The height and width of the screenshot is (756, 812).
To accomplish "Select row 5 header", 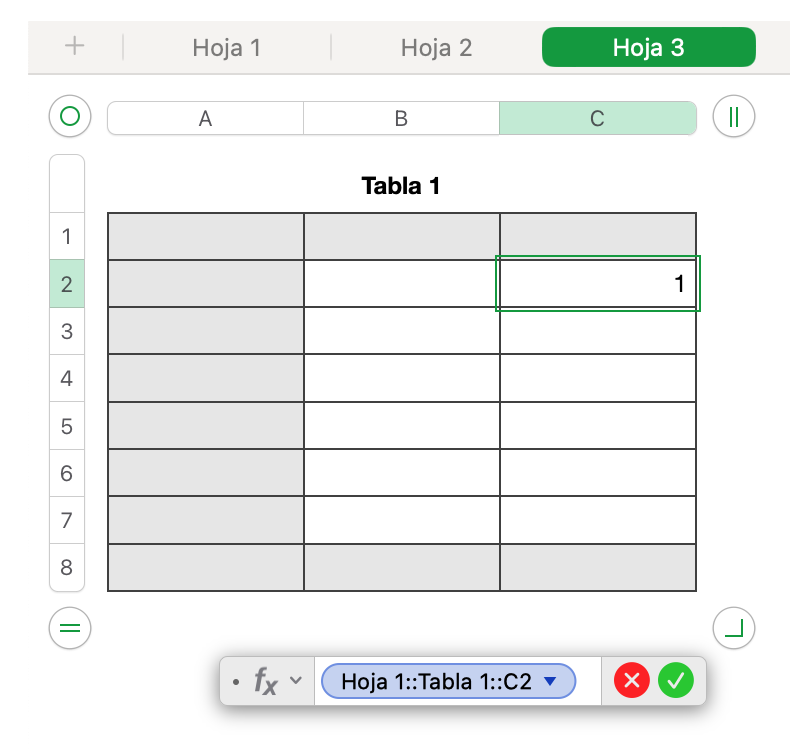I will coord(67,426).
